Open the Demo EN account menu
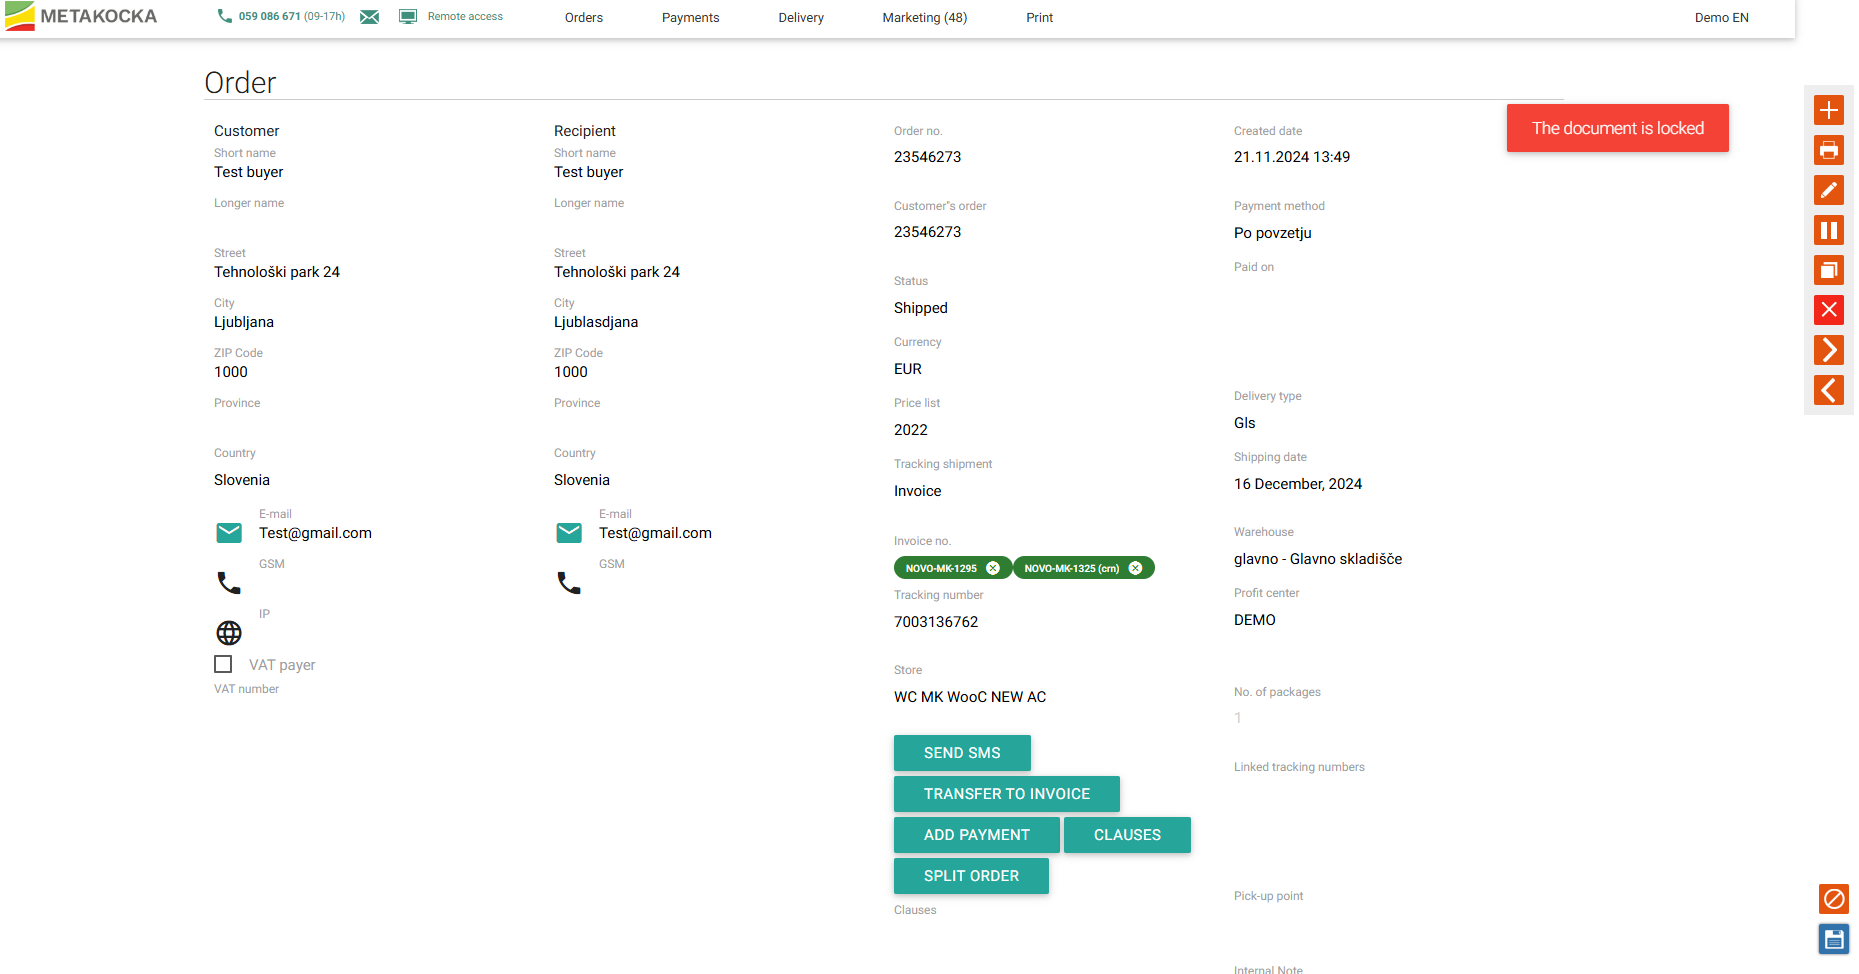This screenshot has width=1859, height=974. tap(1721, 18)
